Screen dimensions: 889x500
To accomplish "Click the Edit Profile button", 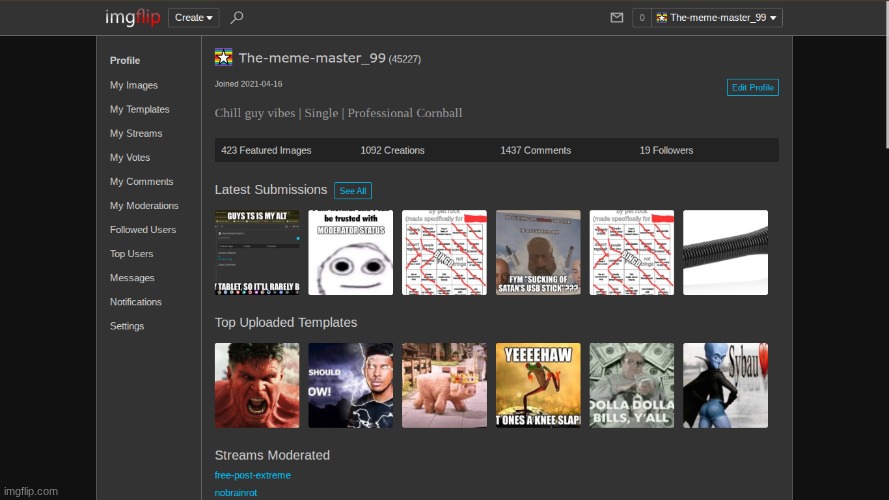I will (752, 87).
